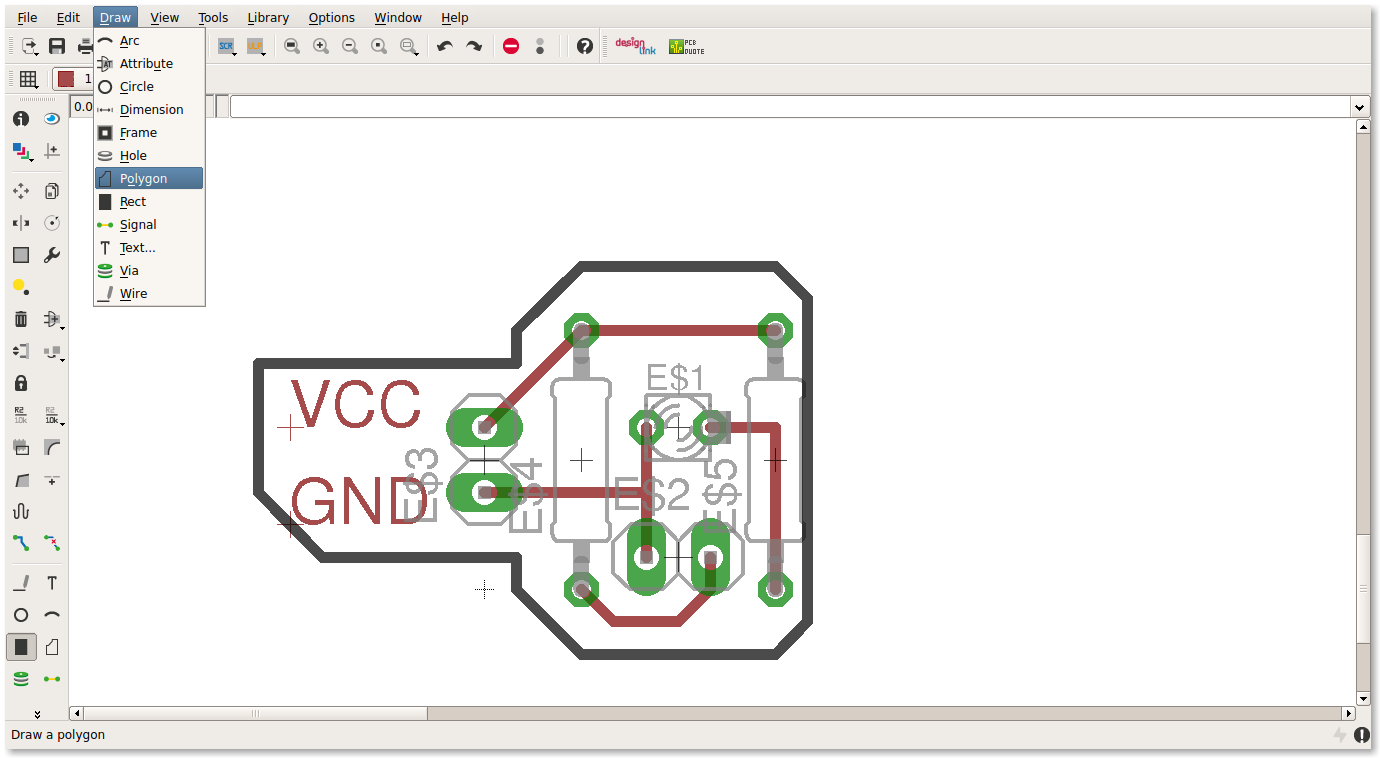Screen dimensions: 1380x758
Task: Choose Polygon from the Draw menu
Action: [x=149, y=178]
